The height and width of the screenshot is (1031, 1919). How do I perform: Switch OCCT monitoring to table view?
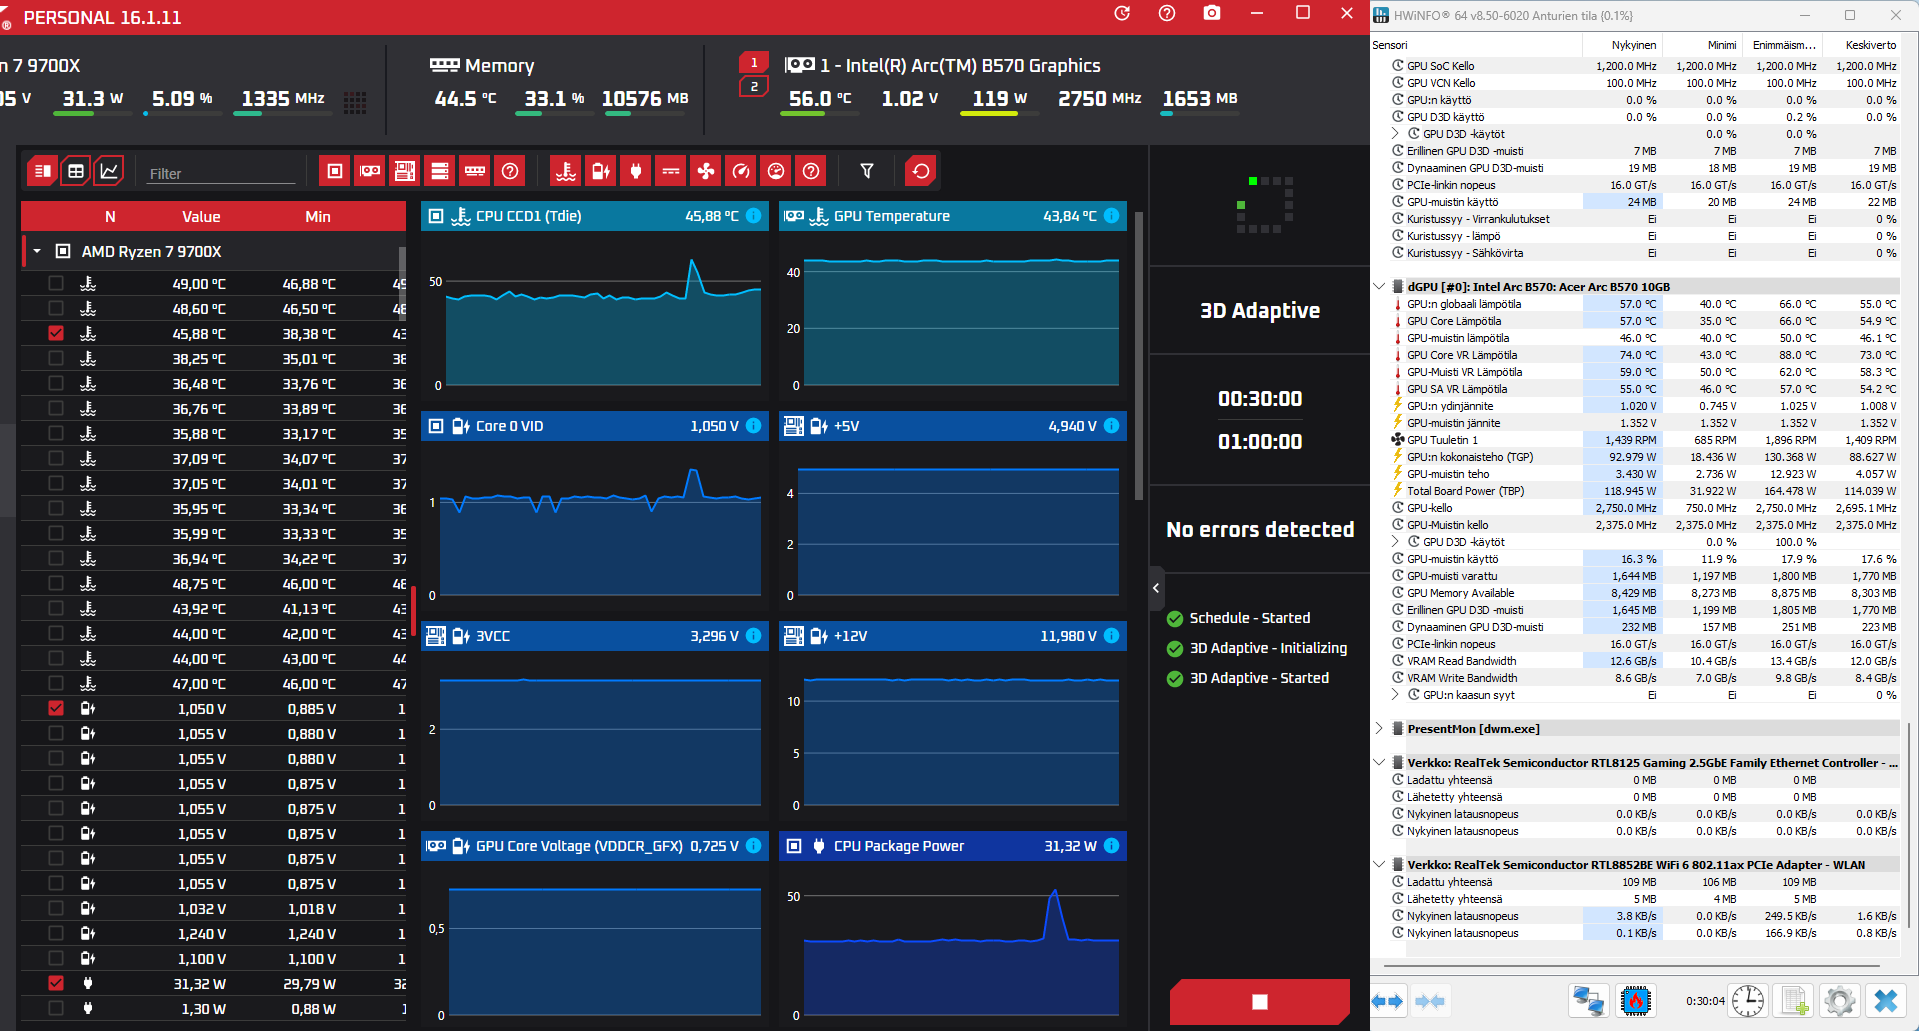click(x=75, y=172)
